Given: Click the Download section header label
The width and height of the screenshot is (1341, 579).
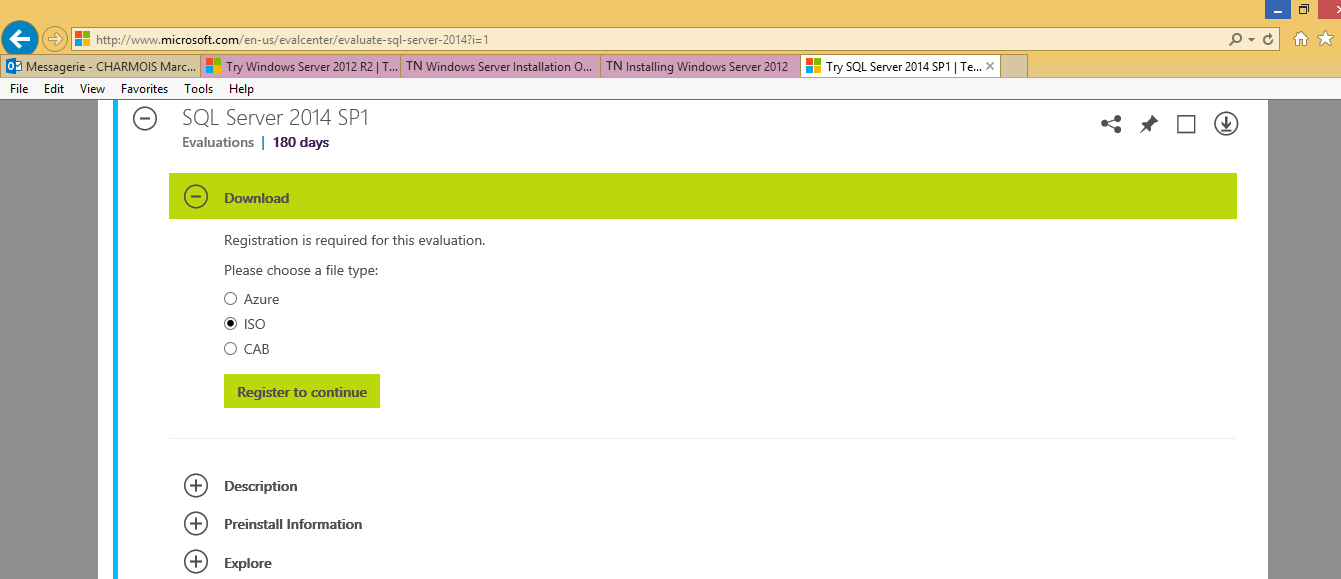Looking at the screenshot, I should tap(256, 198).
